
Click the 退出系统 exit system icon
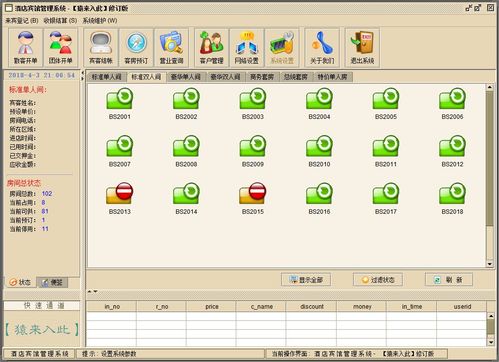pos(362,48)
